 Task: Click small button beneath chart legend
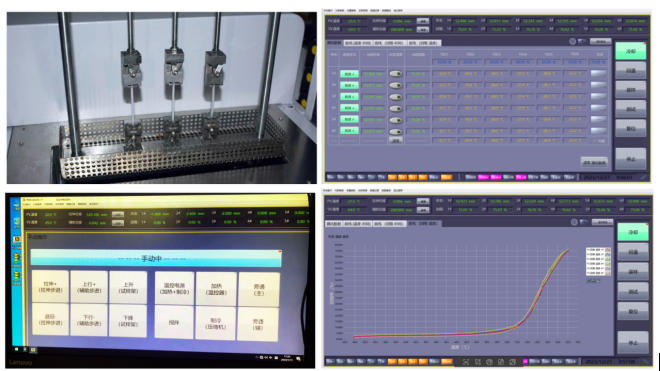[x=593, y=280]
